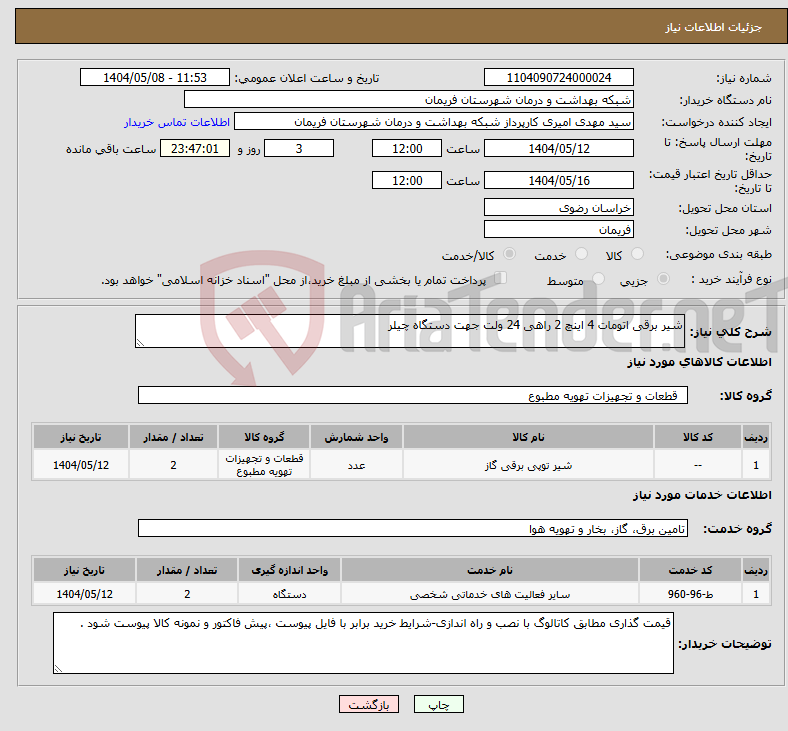Click the نام خدمت column header
The width and height of the screenshot is (788, 731).
point(490,570)
